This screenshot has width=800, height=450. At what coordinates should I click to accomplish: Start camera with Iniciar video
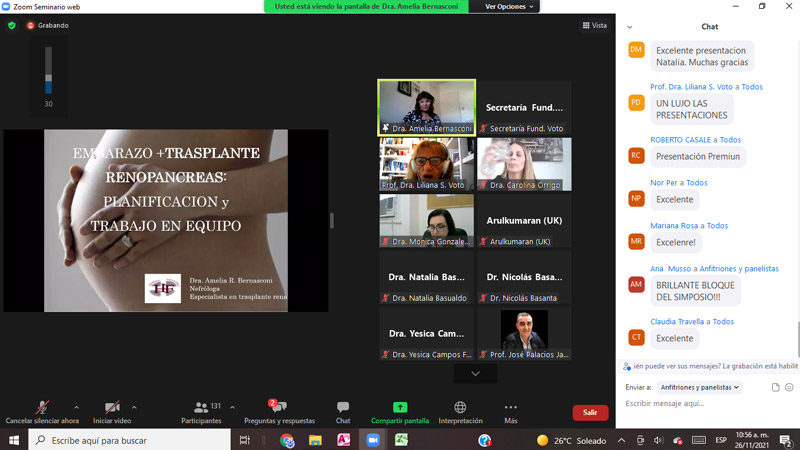click(113, 411)
